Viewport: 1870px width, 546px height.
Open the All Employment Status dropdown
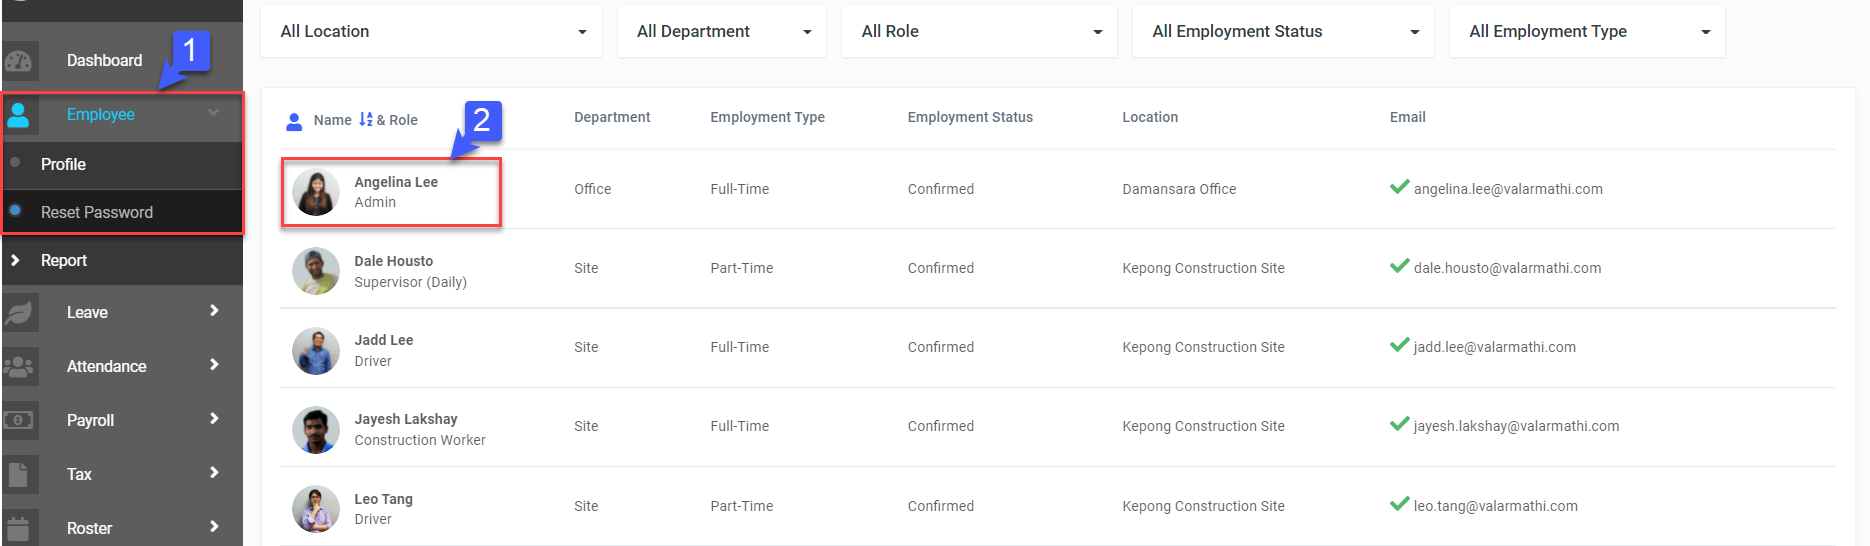point(1283,32)
